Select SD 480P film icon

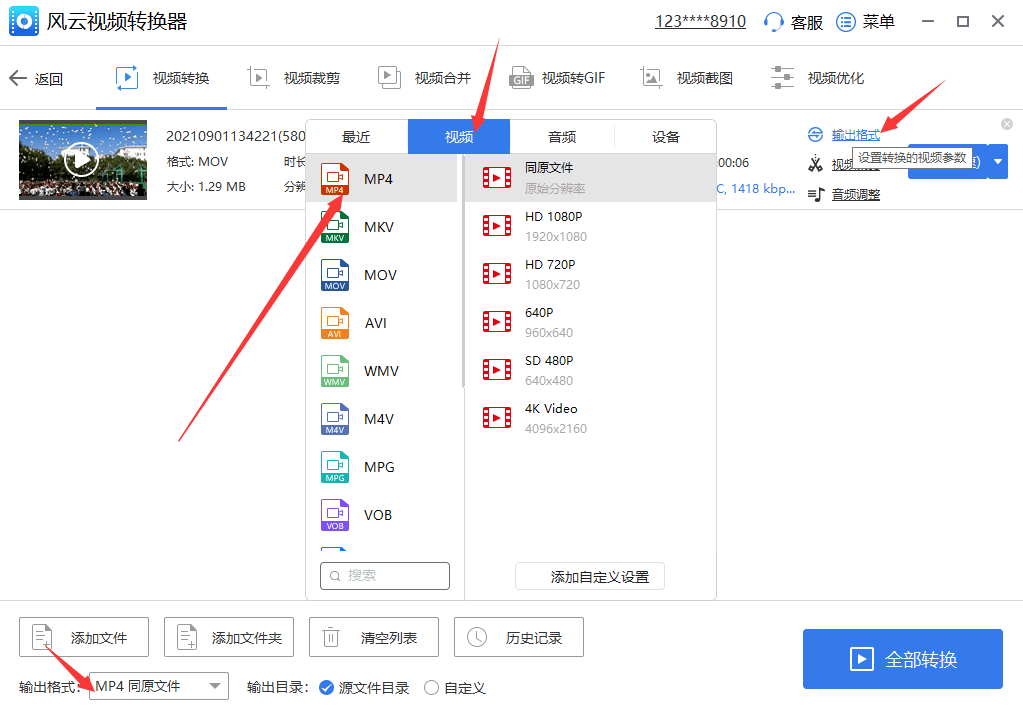496,369
